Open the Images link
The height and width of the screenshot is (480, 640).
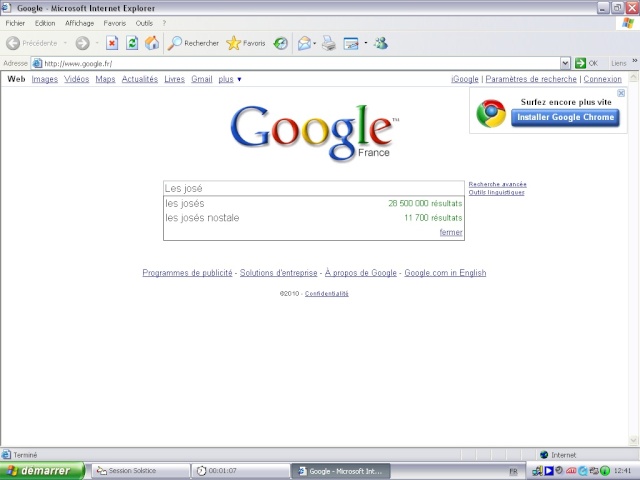(x=44, y=79)
